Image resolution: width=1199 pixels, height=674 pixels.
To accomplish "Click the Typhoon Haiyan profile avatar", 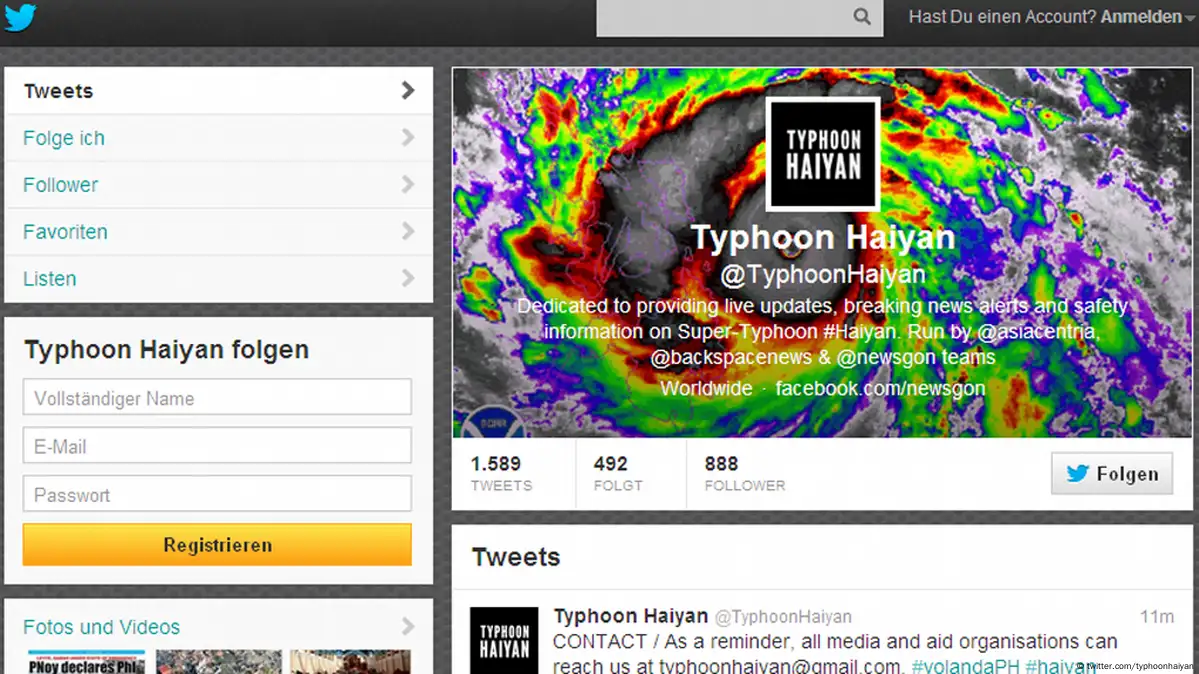I will (x=822, y=154).
